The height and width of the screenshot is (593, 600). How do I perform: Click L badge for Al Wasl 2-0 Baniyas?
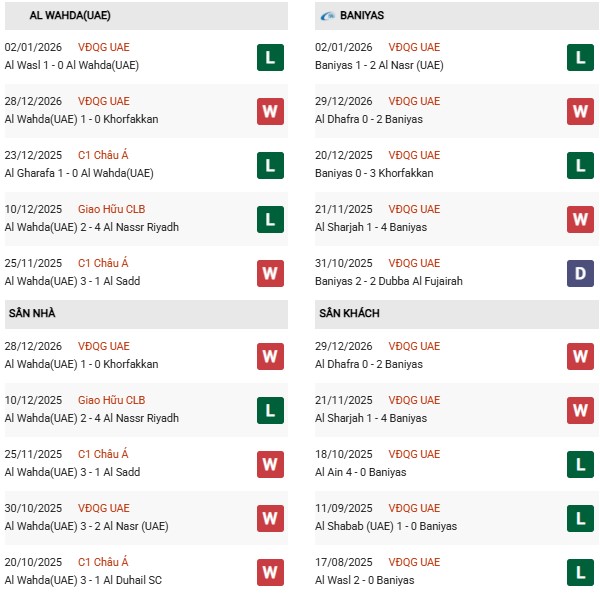pyautogui.click(x=581, y=572)
